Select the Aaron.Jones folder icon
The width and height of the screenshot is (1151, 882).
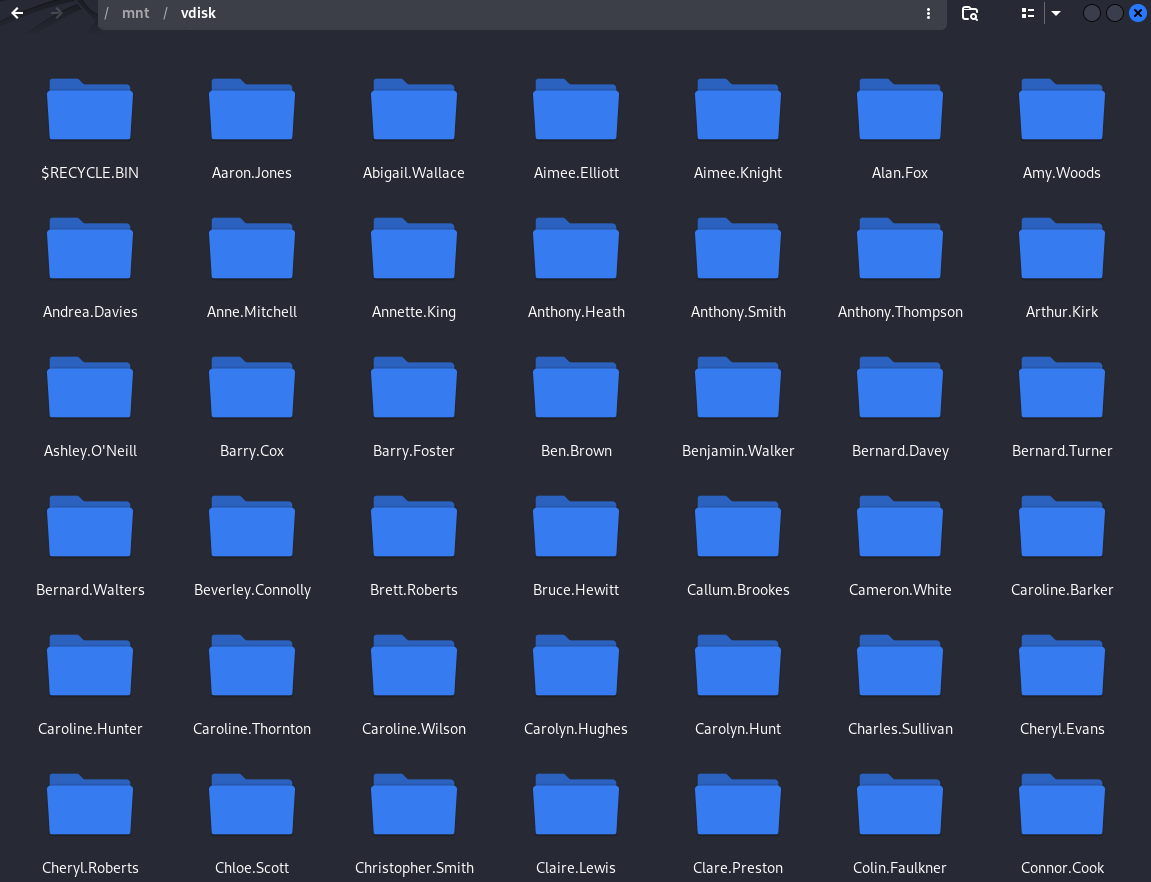(x=252, y=109)
